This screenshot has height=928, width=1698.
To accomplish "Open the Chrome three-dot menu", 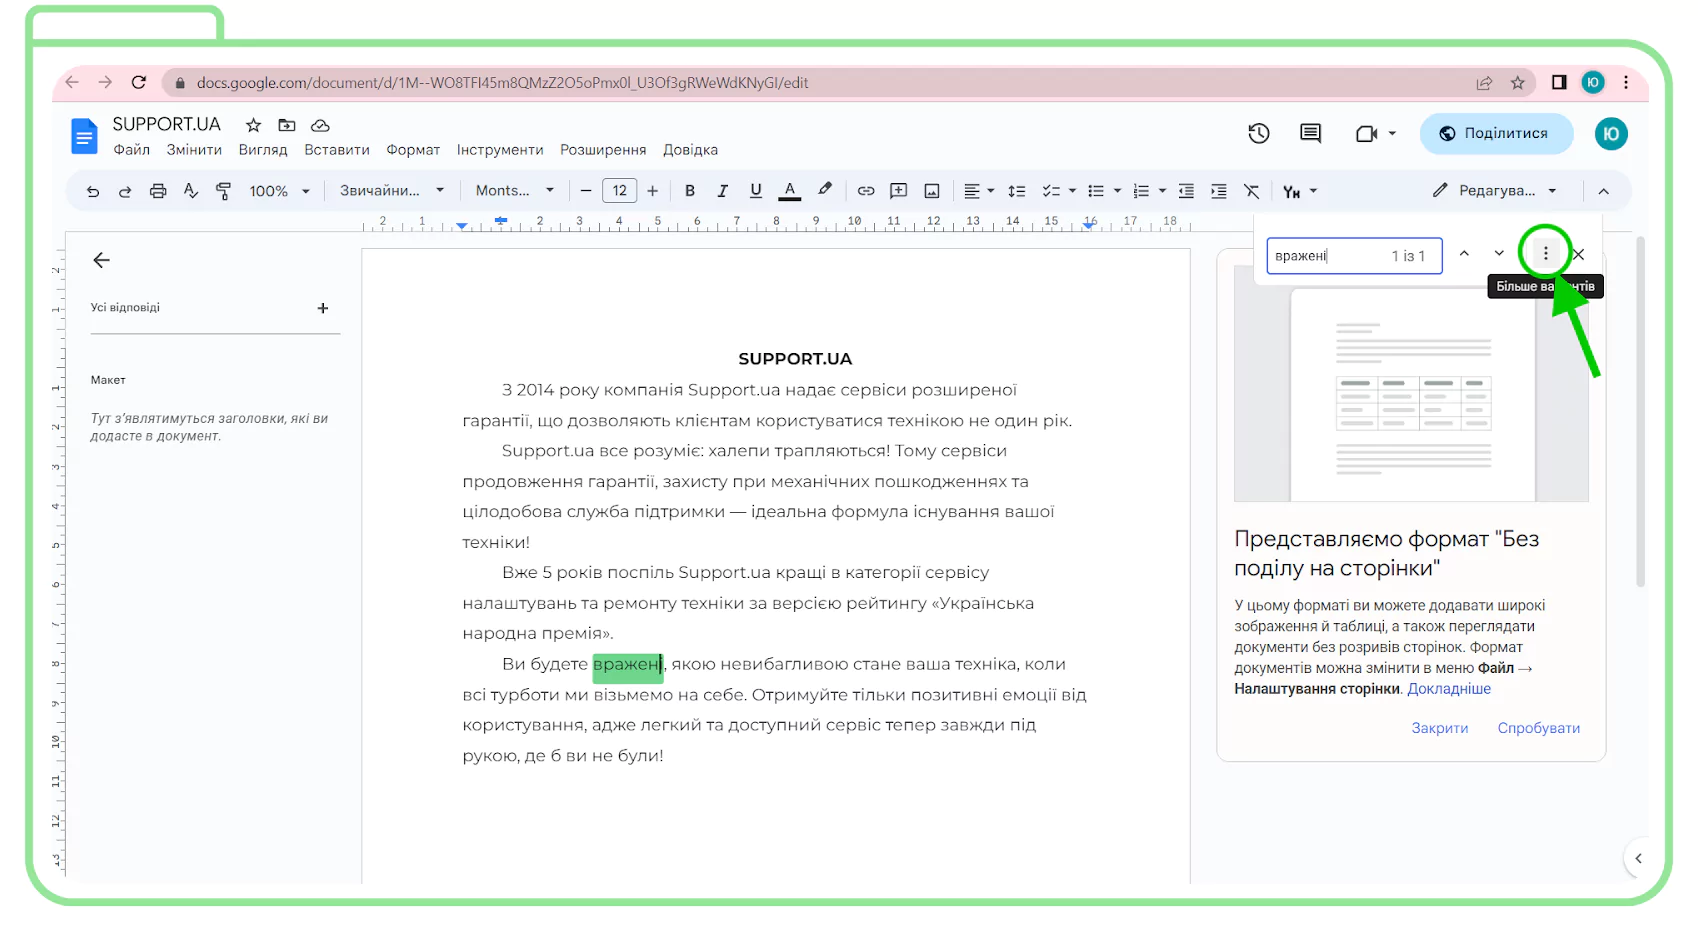I will point(1626,83).
